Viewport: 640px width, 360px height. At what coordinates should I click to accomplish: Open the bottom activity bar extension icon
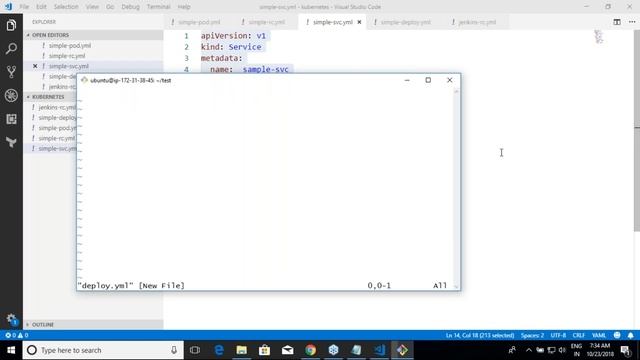click(x=11, y=142)
